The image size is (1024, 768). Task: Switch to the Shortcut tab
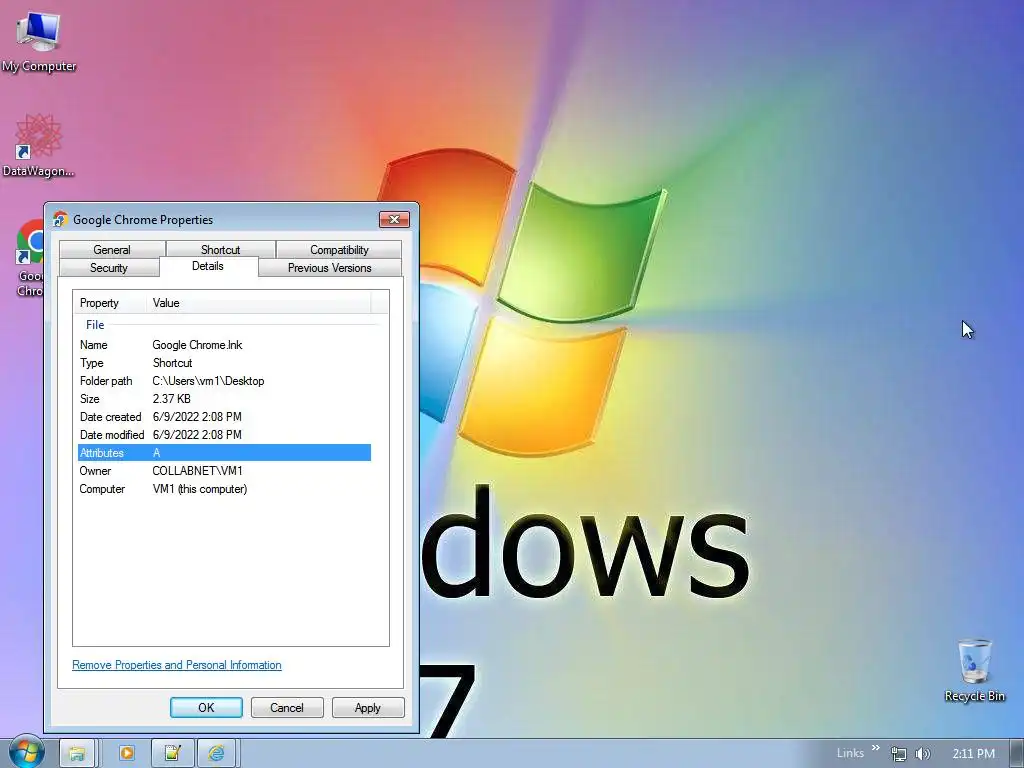point(220,249)
